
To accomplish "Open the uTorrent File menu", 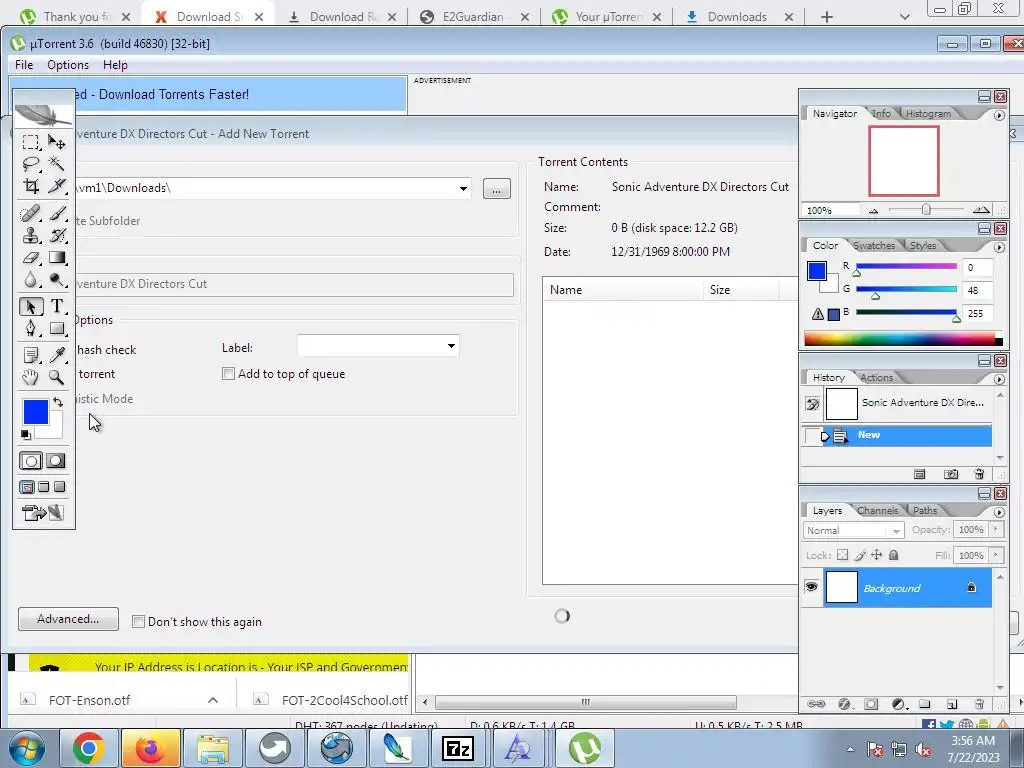I will coord(24,65).
